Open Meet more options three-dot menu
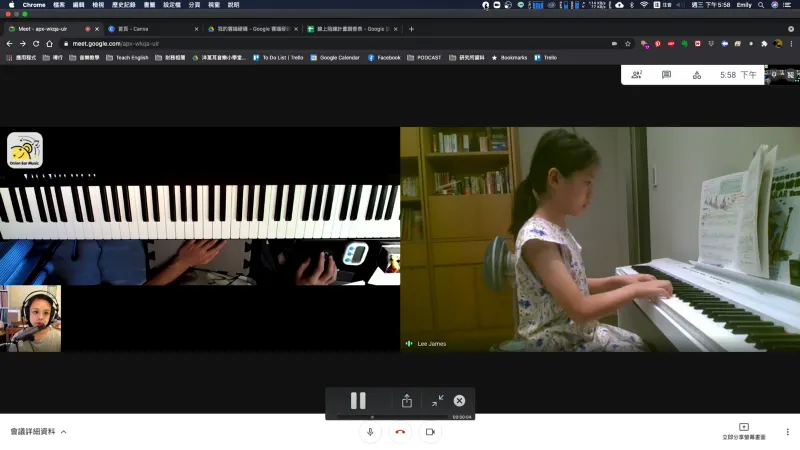The height and width of the screenshot is (450, 800). point(787,431)
